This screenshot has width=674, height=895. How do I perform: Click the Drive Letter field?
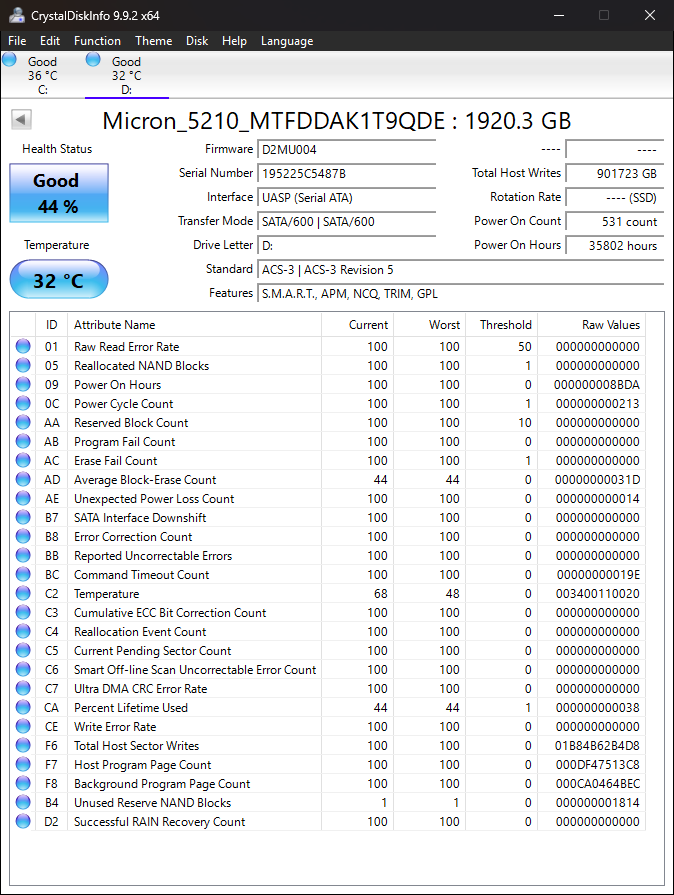[347, 245]
